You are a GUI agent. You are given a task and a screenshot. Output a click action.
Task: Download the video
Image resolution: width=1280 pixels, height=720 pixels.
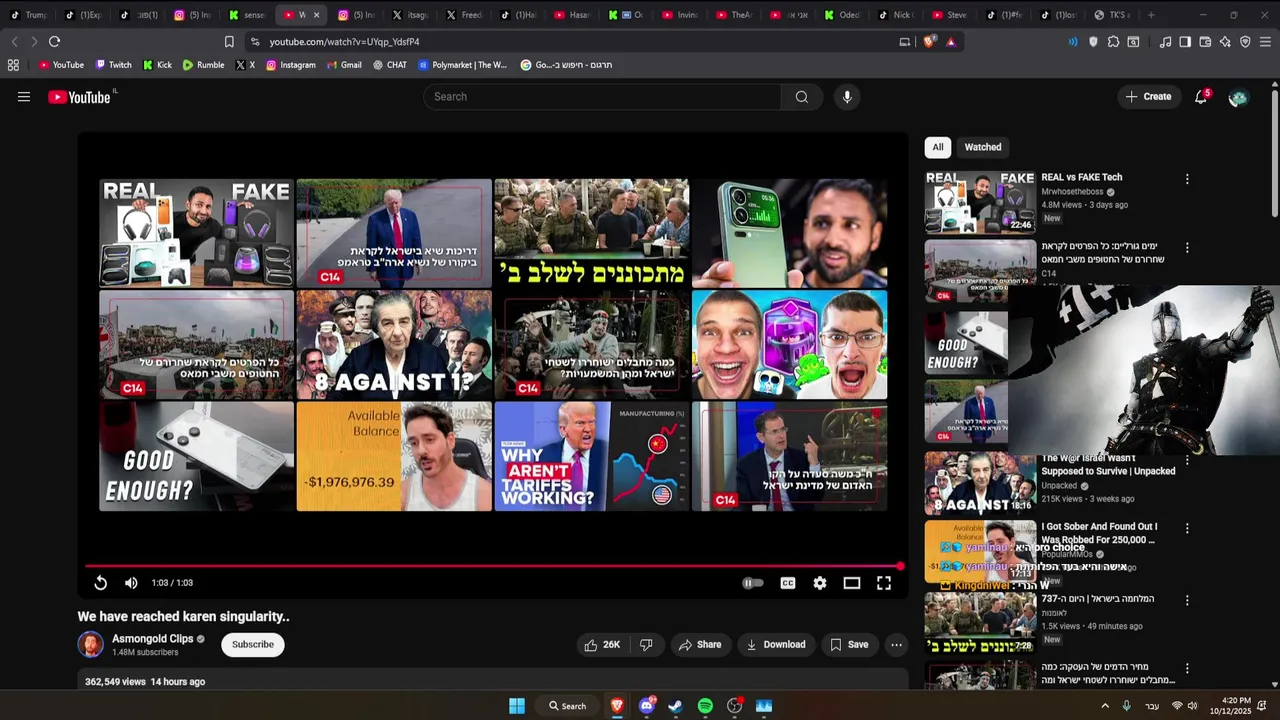(776, 645)
